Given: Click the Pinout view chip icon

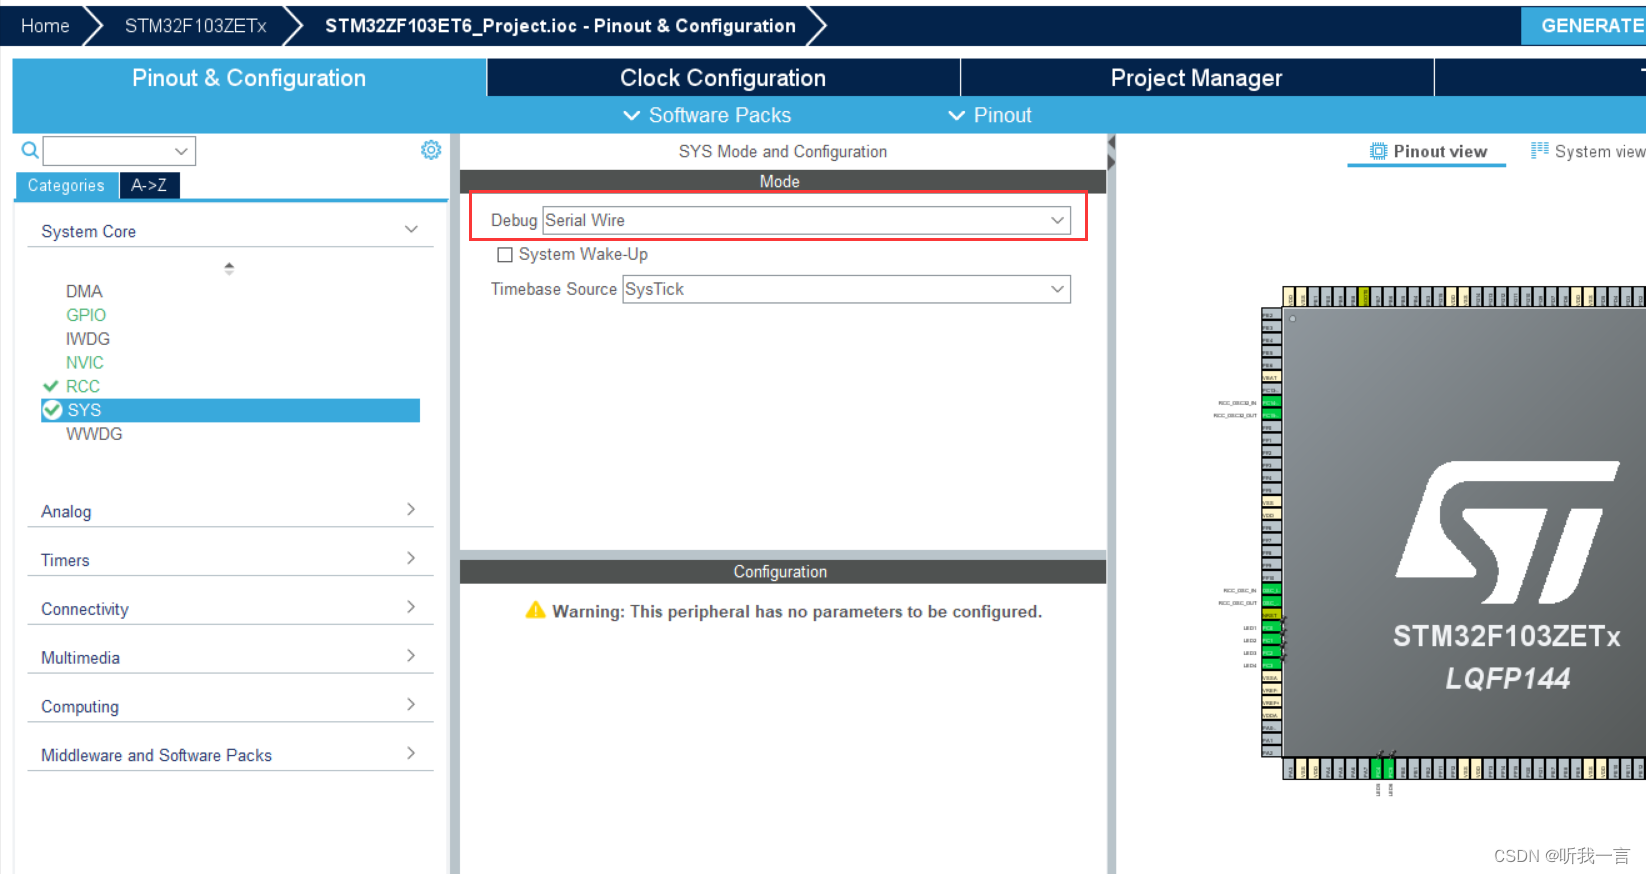Looking at the screenshot, I should click(1378, 151).
